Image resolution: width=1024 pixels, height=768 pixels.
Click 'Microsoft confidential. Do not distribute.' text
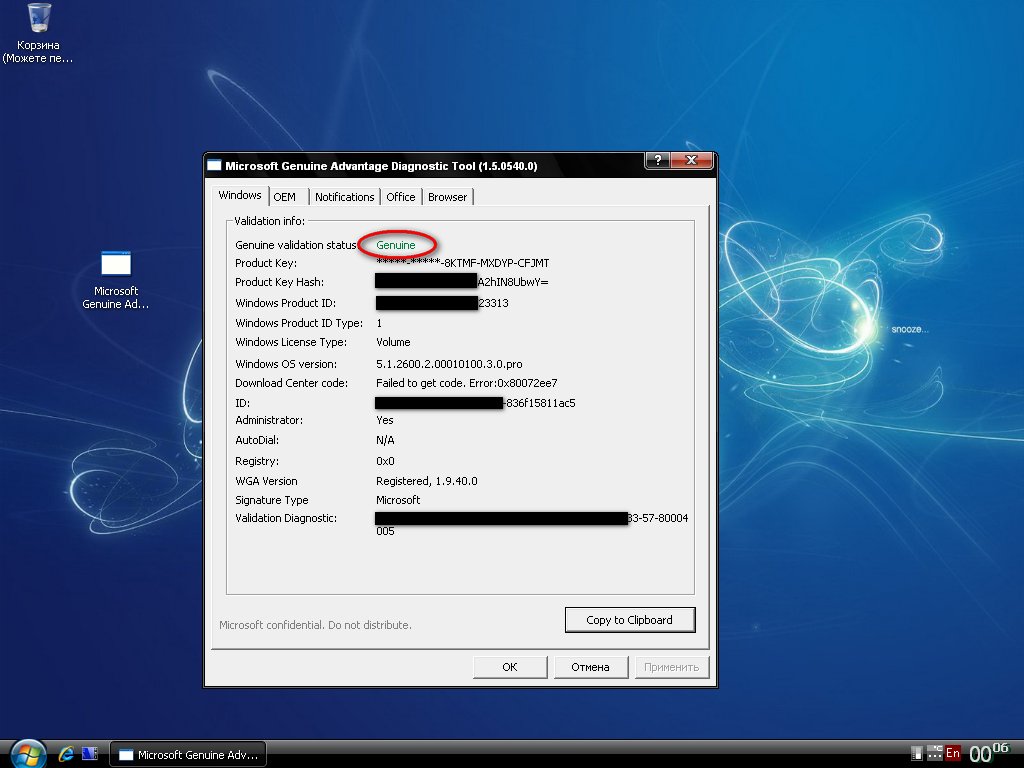coord(315,625)
